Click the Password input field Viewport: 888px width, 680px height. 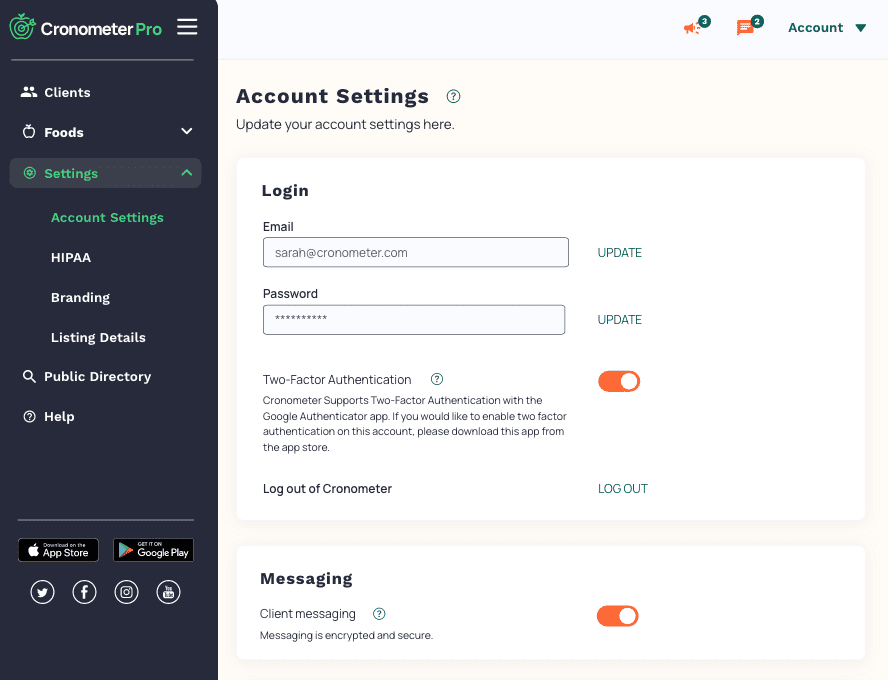tap(414, 320)
